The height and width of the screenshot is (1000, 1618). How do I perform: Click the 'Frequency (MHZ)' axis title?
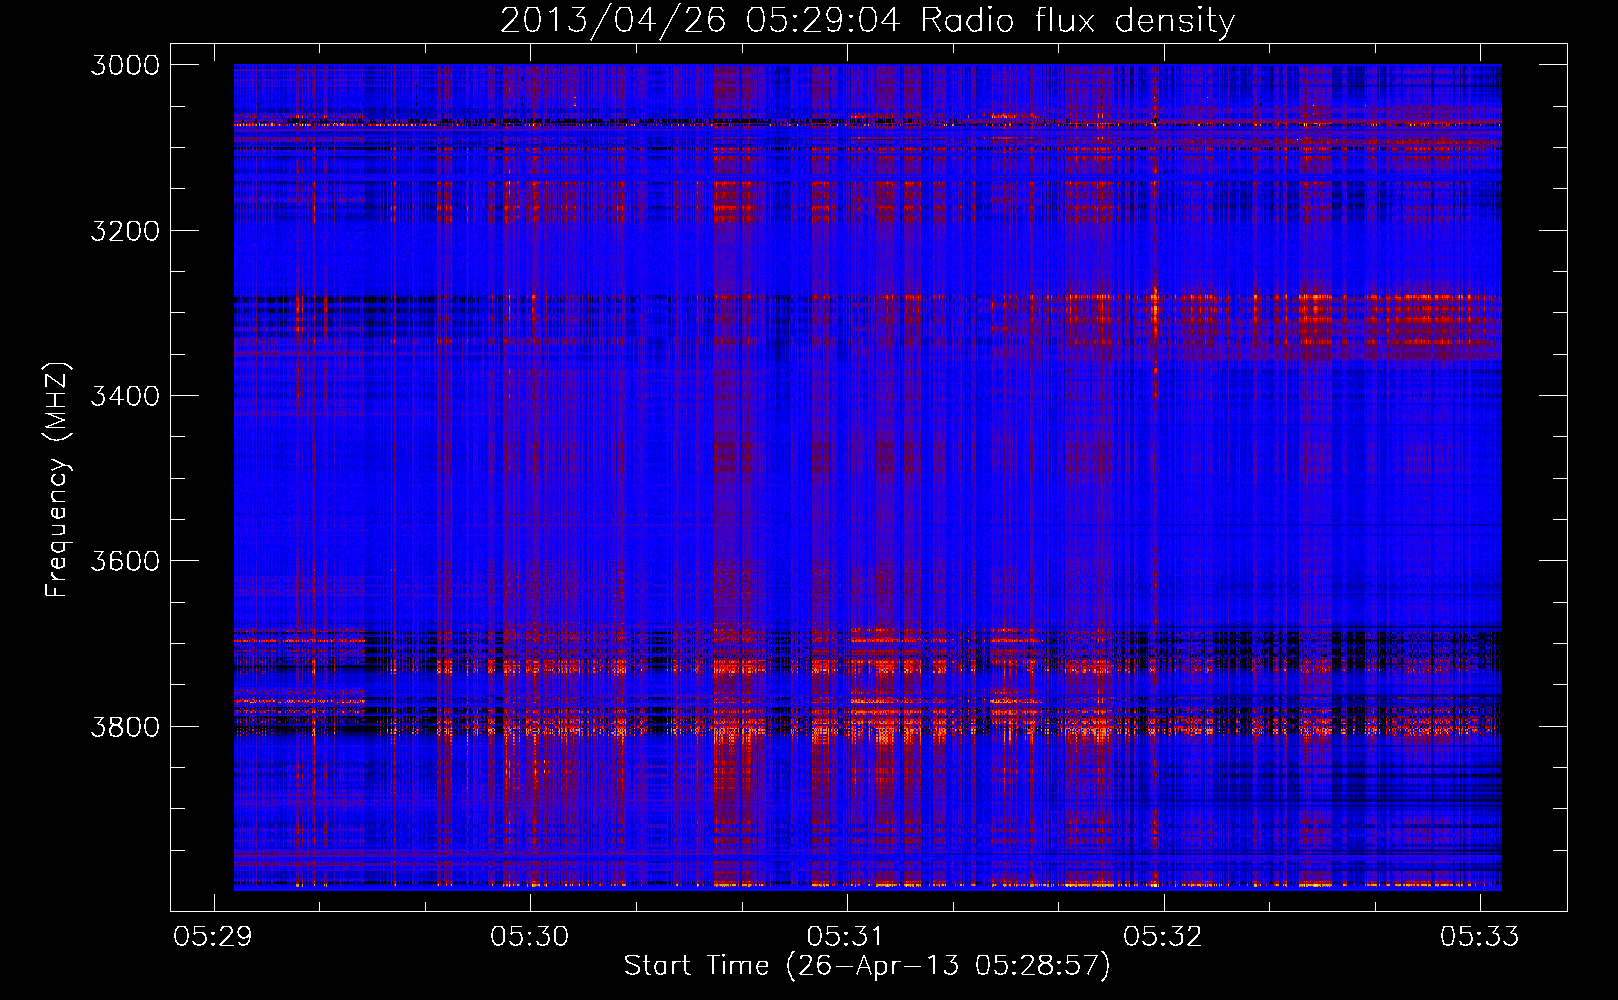click(58, 479)
